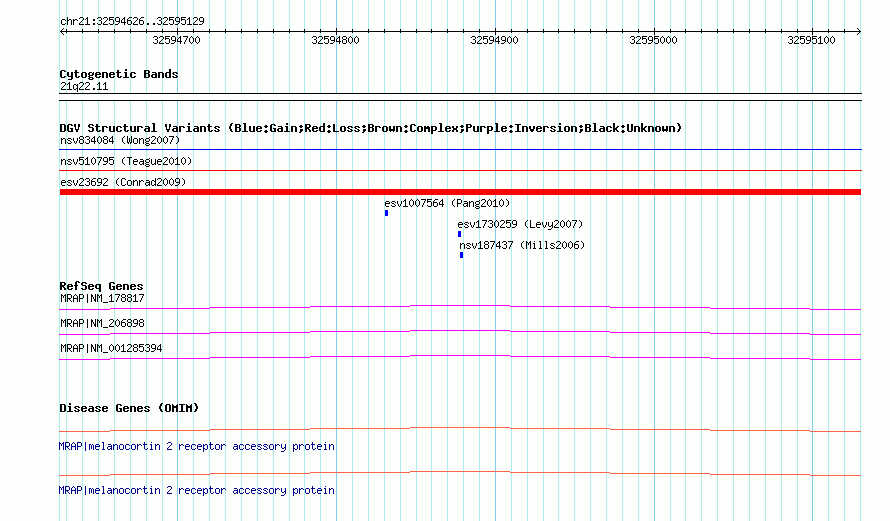Click the blue marker below nsv187437
This screenshot has width=890, height=521.
pyautogui.click(x=461, y=255)
